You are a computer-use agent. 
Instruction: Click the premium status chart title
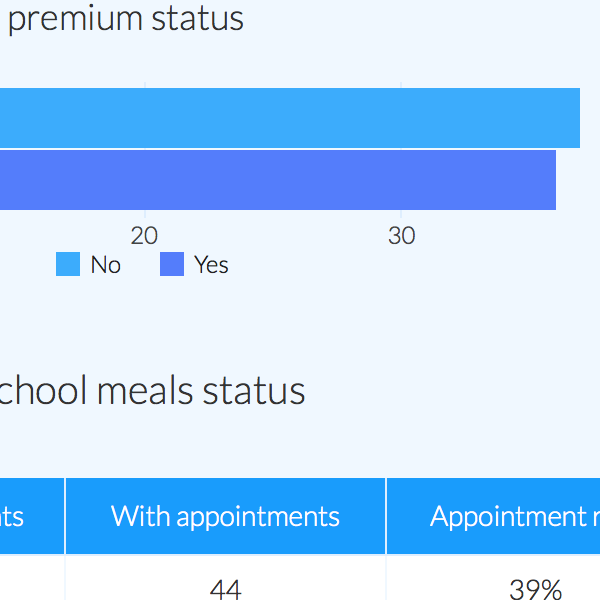pos(125,18)
